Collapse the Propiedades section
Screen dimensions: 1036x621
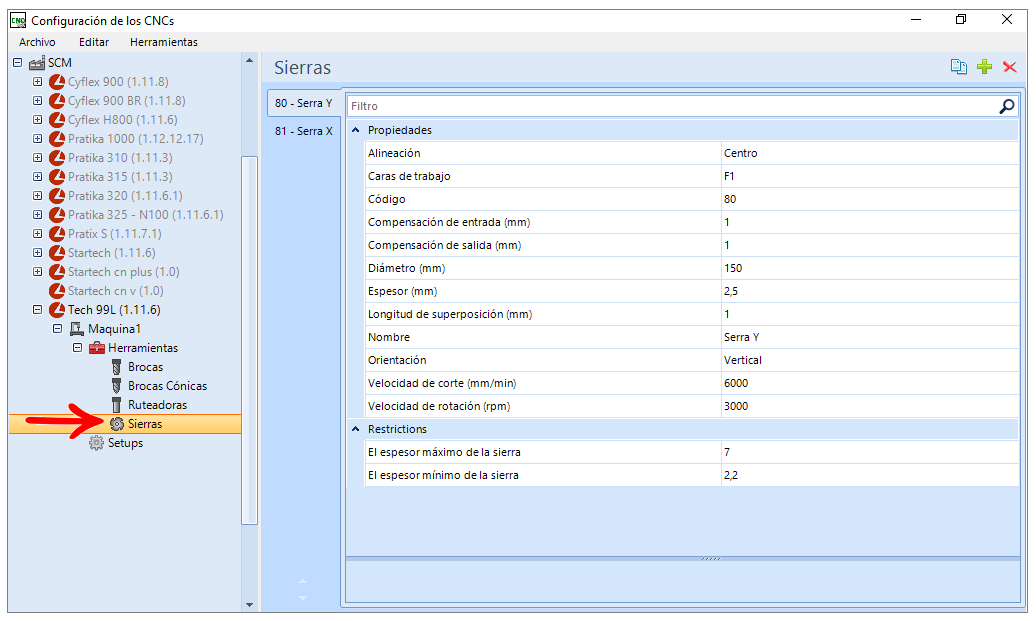(x=355, y=130)
